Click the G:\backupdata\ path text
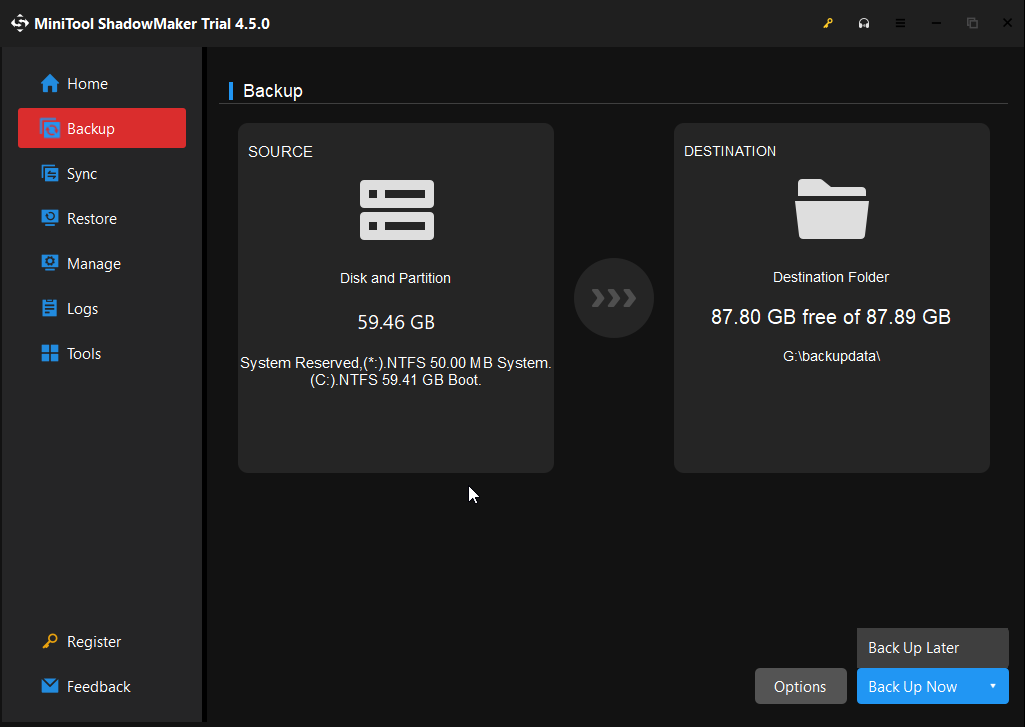This screenshot has width=1025, height=727. (x=832, y=356)
